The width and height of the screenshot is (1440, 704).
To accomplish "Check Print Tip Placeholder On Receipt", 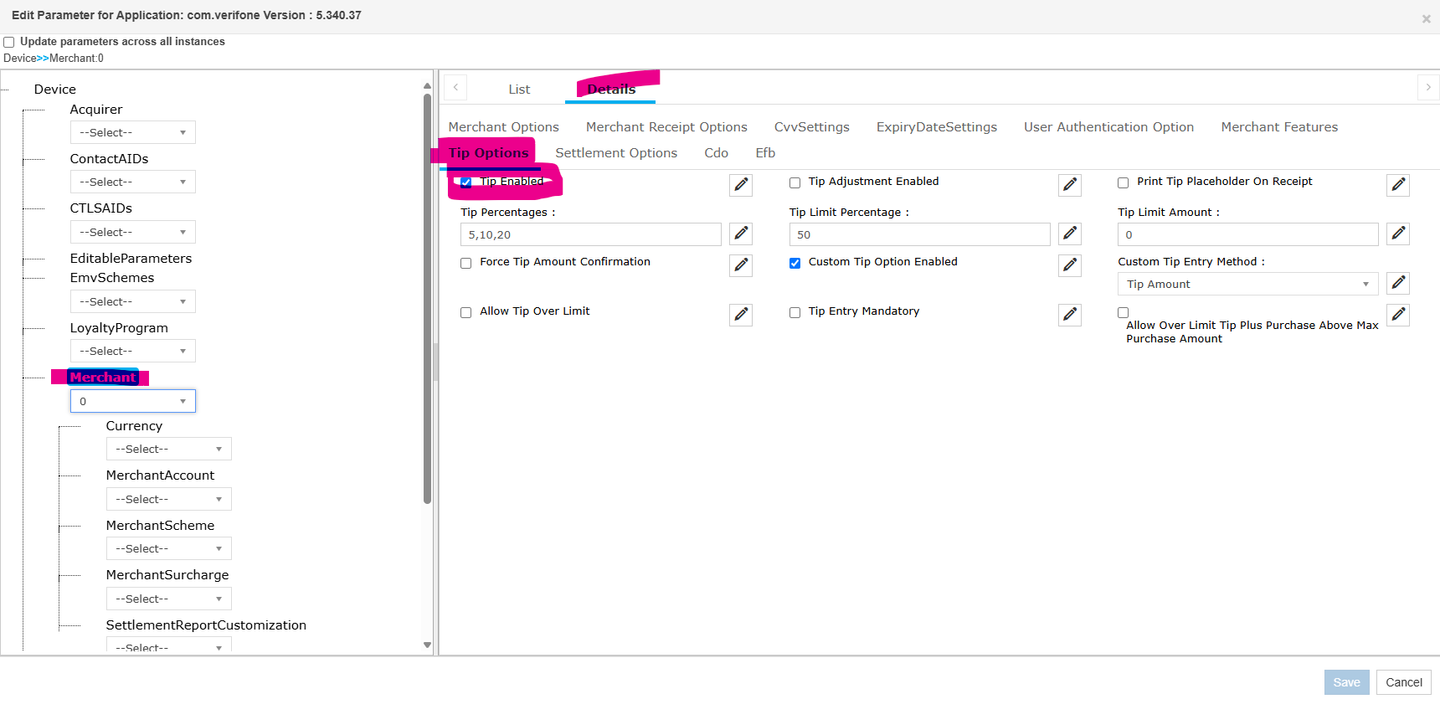I will [1123, 182].
